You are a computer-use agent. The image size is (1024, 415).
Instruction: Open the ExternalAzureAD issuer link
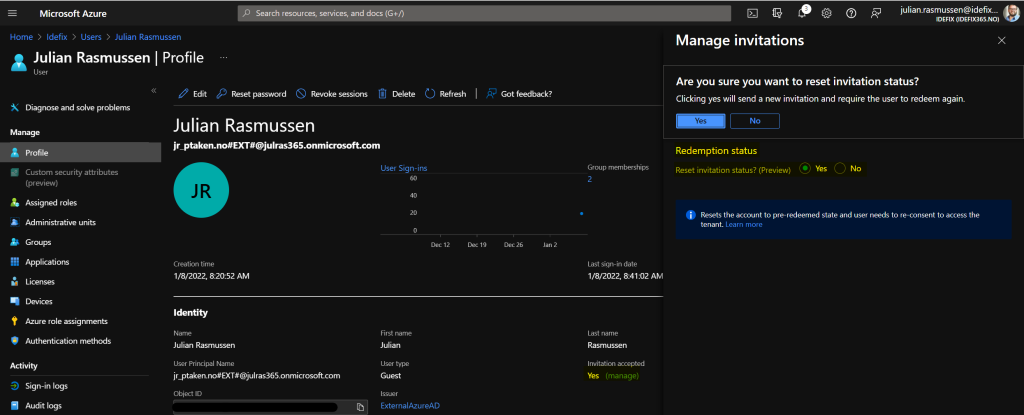tap(410, 406)
